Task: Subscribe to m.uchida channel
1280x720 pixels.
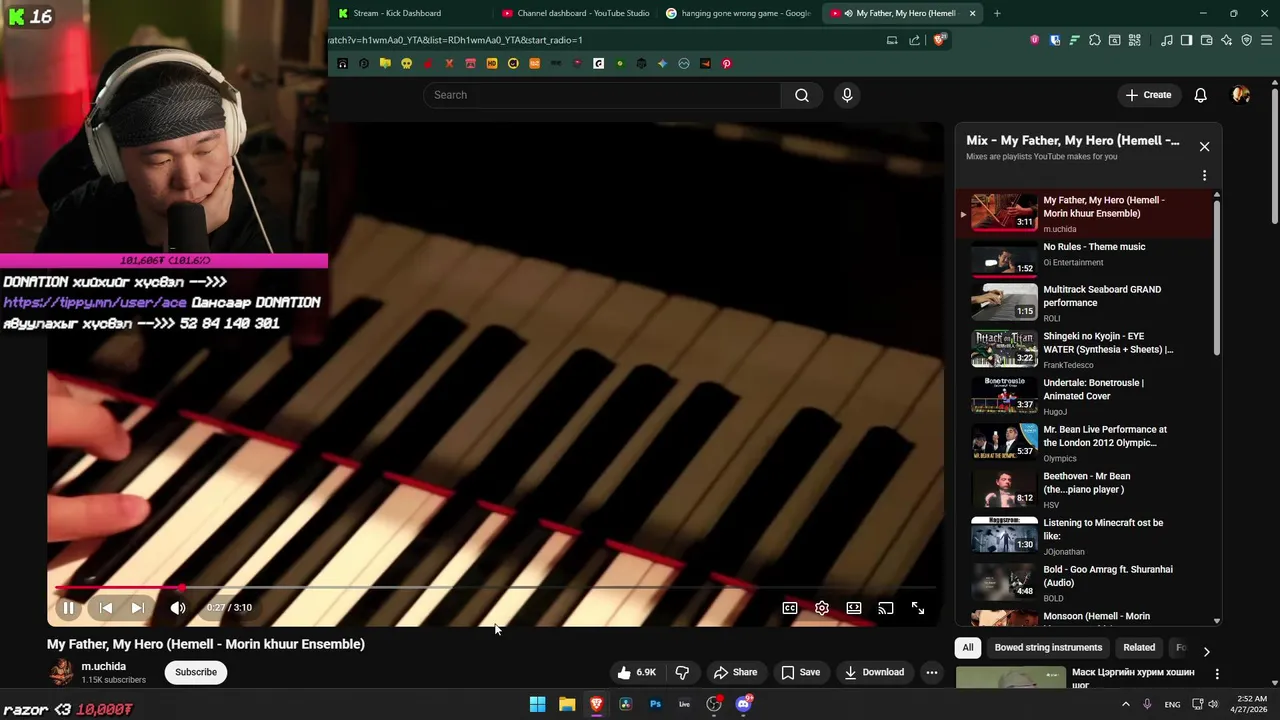Action: (x=196, y=672)
